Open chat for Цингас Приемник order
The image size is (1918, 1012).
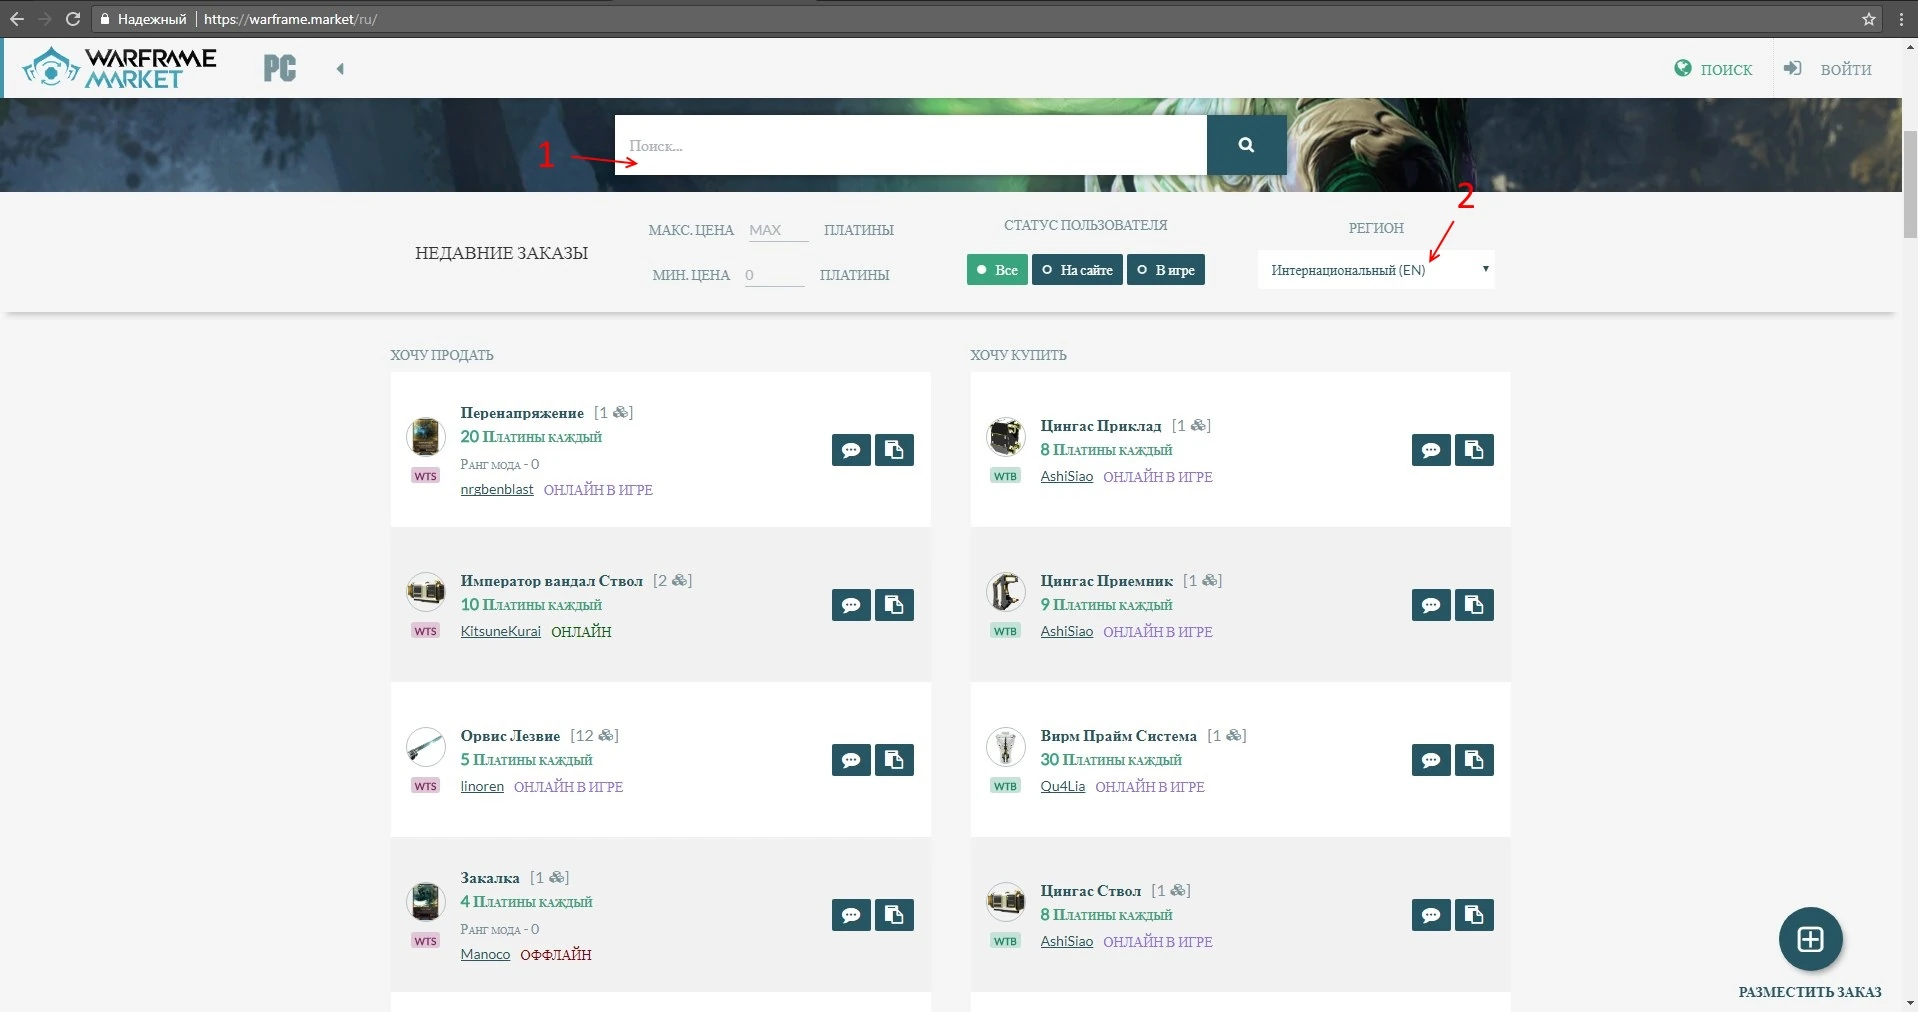(x=1431, y=605)
